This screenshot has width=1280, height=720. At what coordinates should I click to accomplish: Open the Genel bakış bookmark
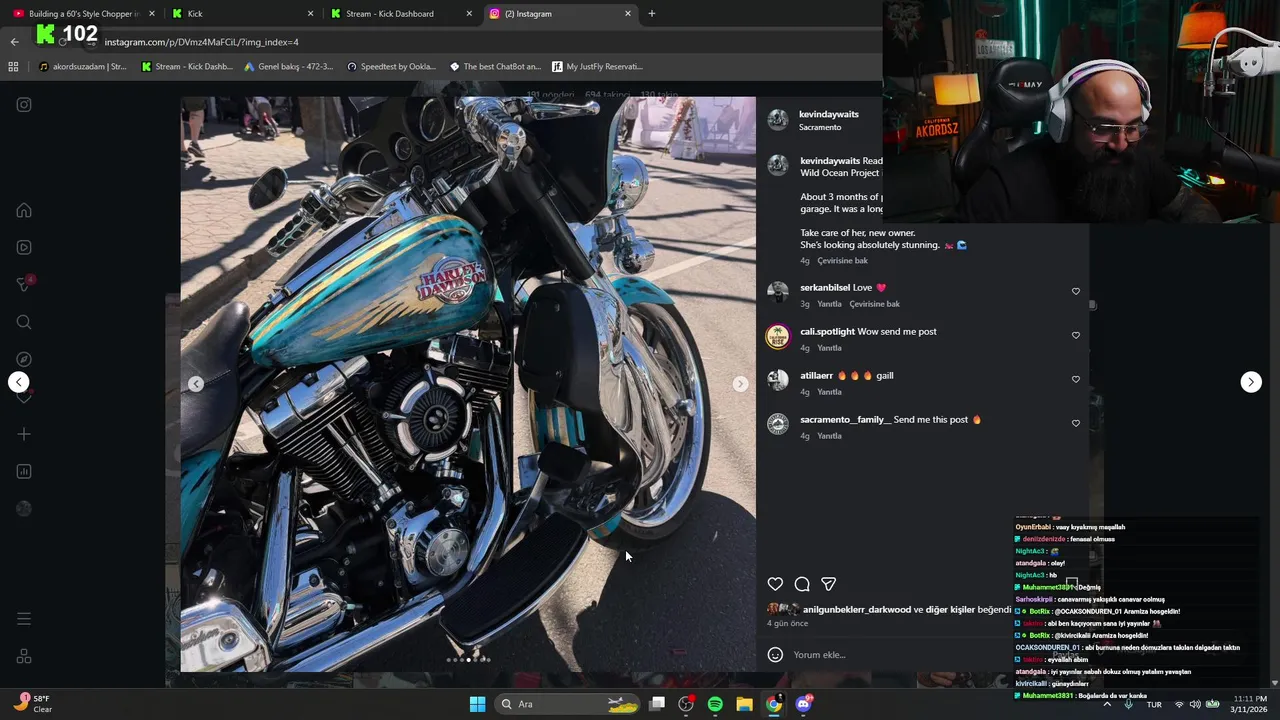tap(288, 67)
